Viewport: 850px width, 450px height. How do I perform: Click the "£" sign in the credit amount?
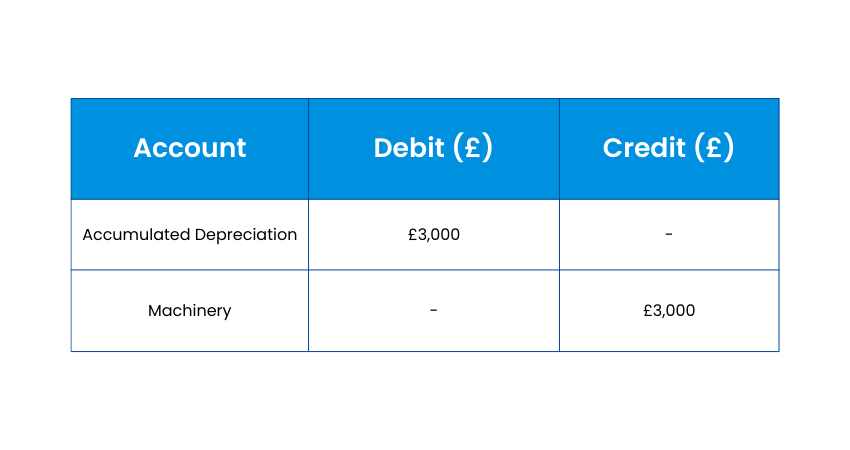pos(647,311)
